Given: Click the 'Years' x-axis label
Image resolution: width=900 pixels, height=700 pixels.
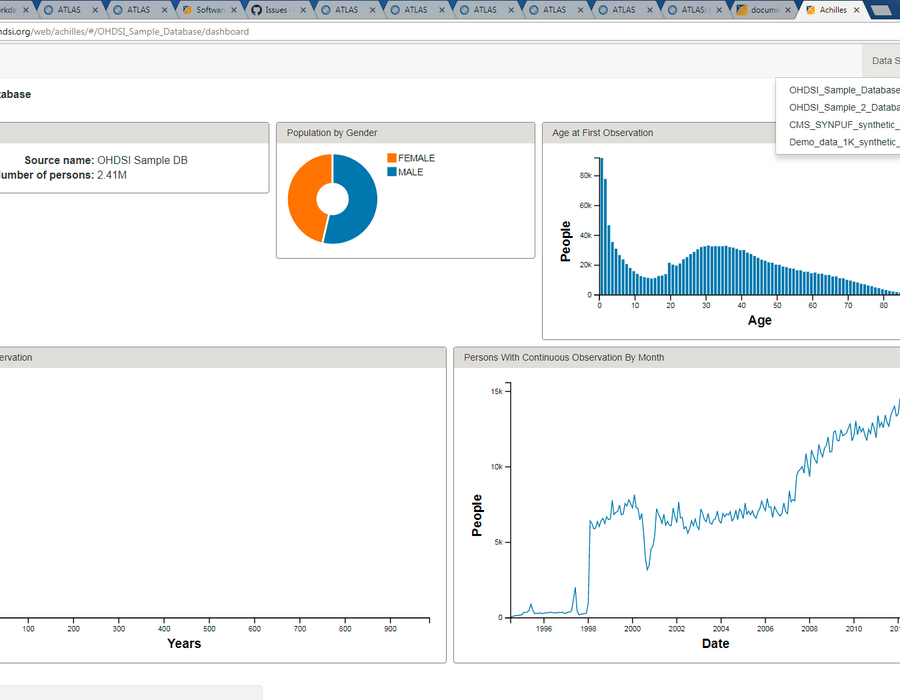Looking at the screenshot, I should (184, 644).
